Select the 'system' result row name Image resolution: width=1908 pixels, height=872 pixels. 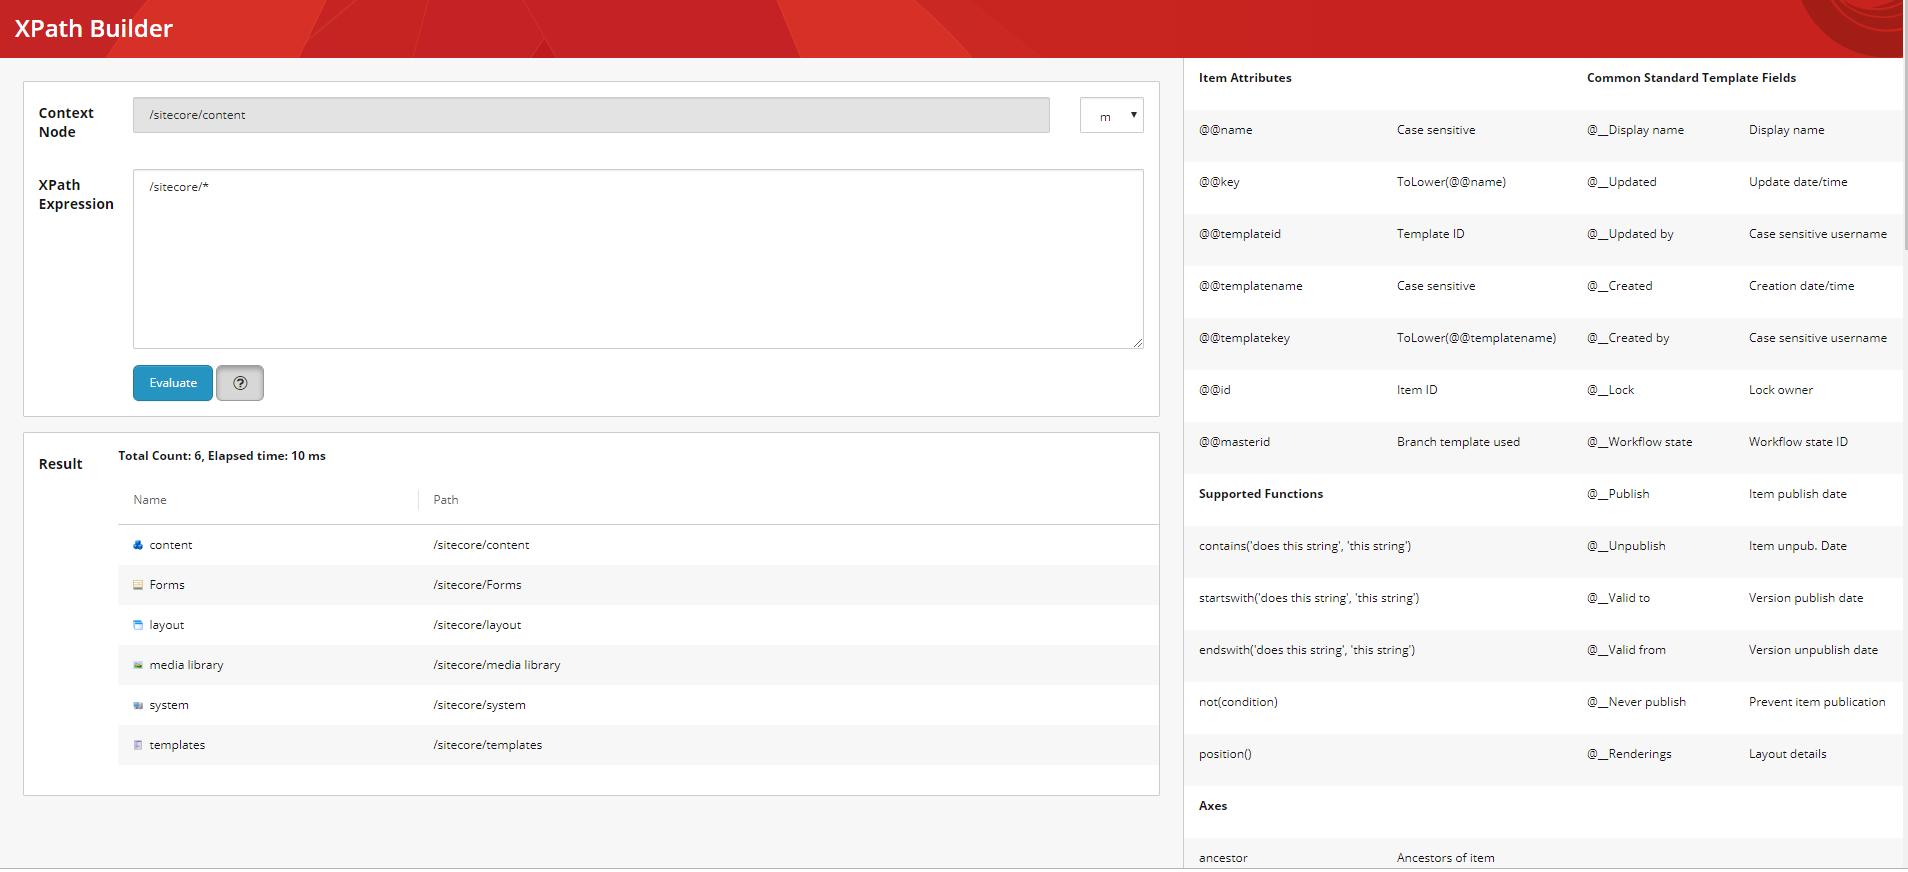[169, 705]
